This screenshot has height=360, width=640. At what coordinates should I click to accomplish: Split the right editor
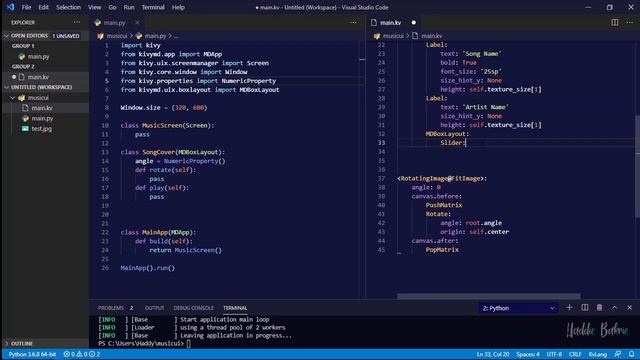point(615,23)
